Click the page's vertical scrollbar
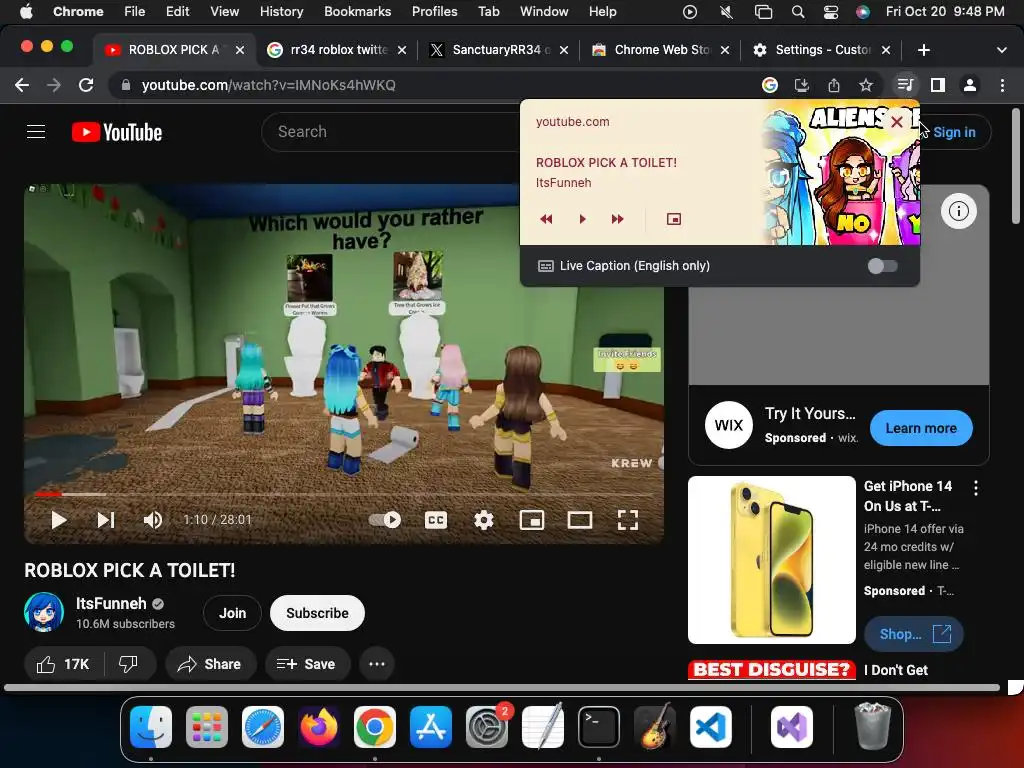 point(1016,167)
